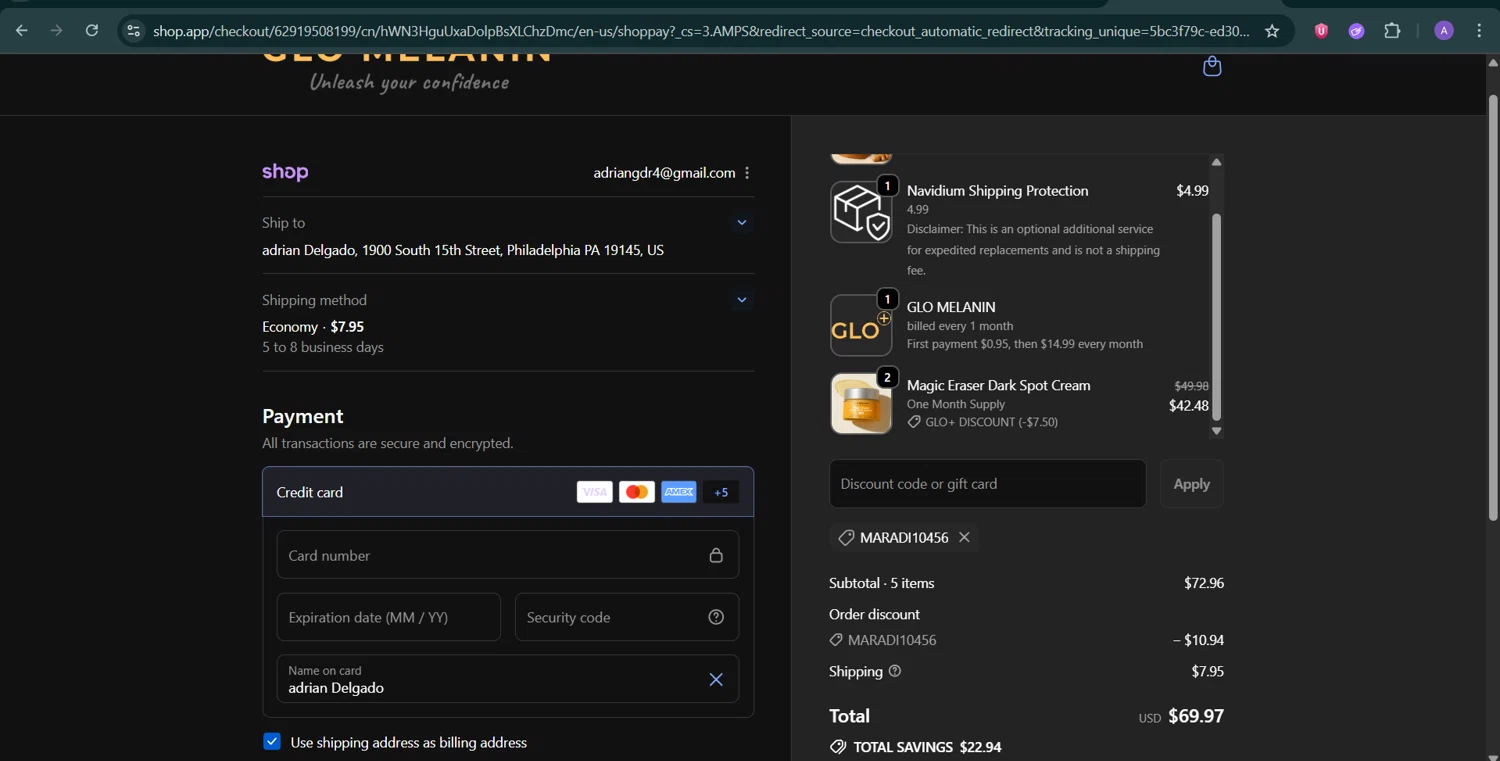This screenshot has width=1500, height=761.
Task: Show shipping cost info tooltip
Action: (895, 671)
